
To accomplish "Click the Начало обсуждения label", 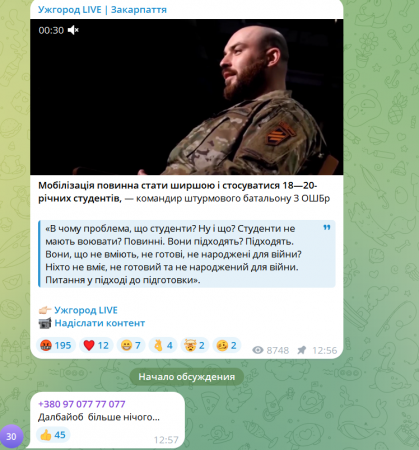I will (x=187, y=377).
